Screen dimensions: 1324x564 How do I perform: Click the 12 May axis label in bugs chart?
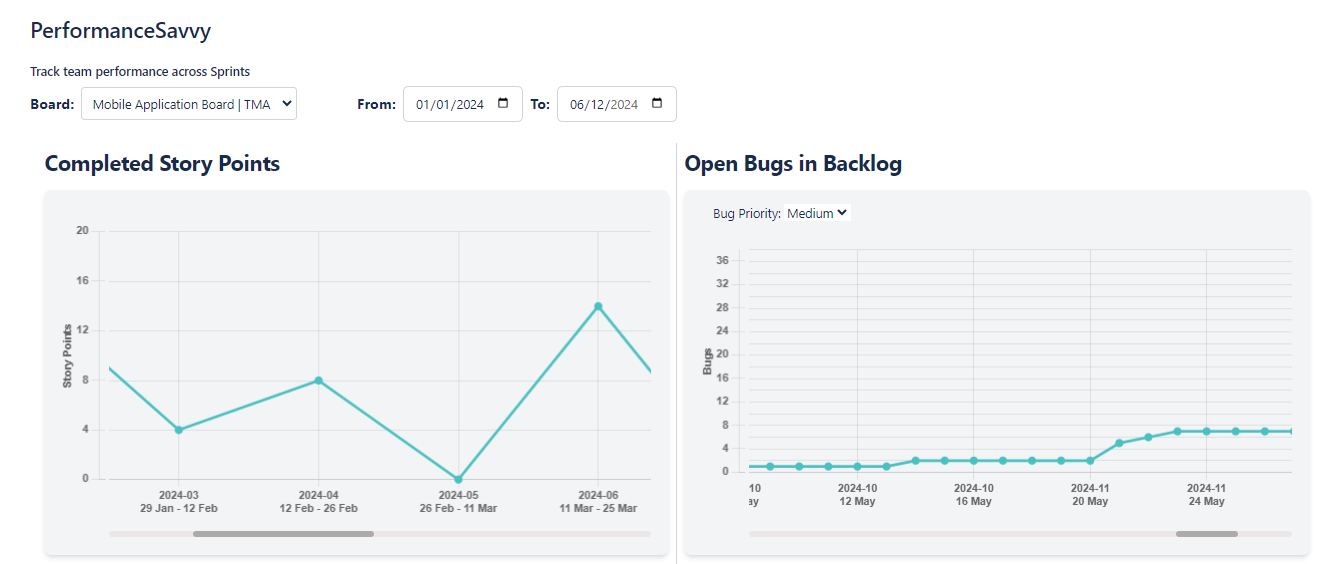tap(857, 501)
